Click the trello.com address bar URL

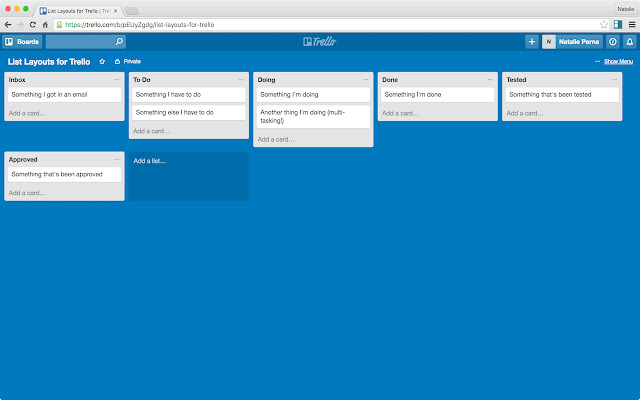(140, 25)
